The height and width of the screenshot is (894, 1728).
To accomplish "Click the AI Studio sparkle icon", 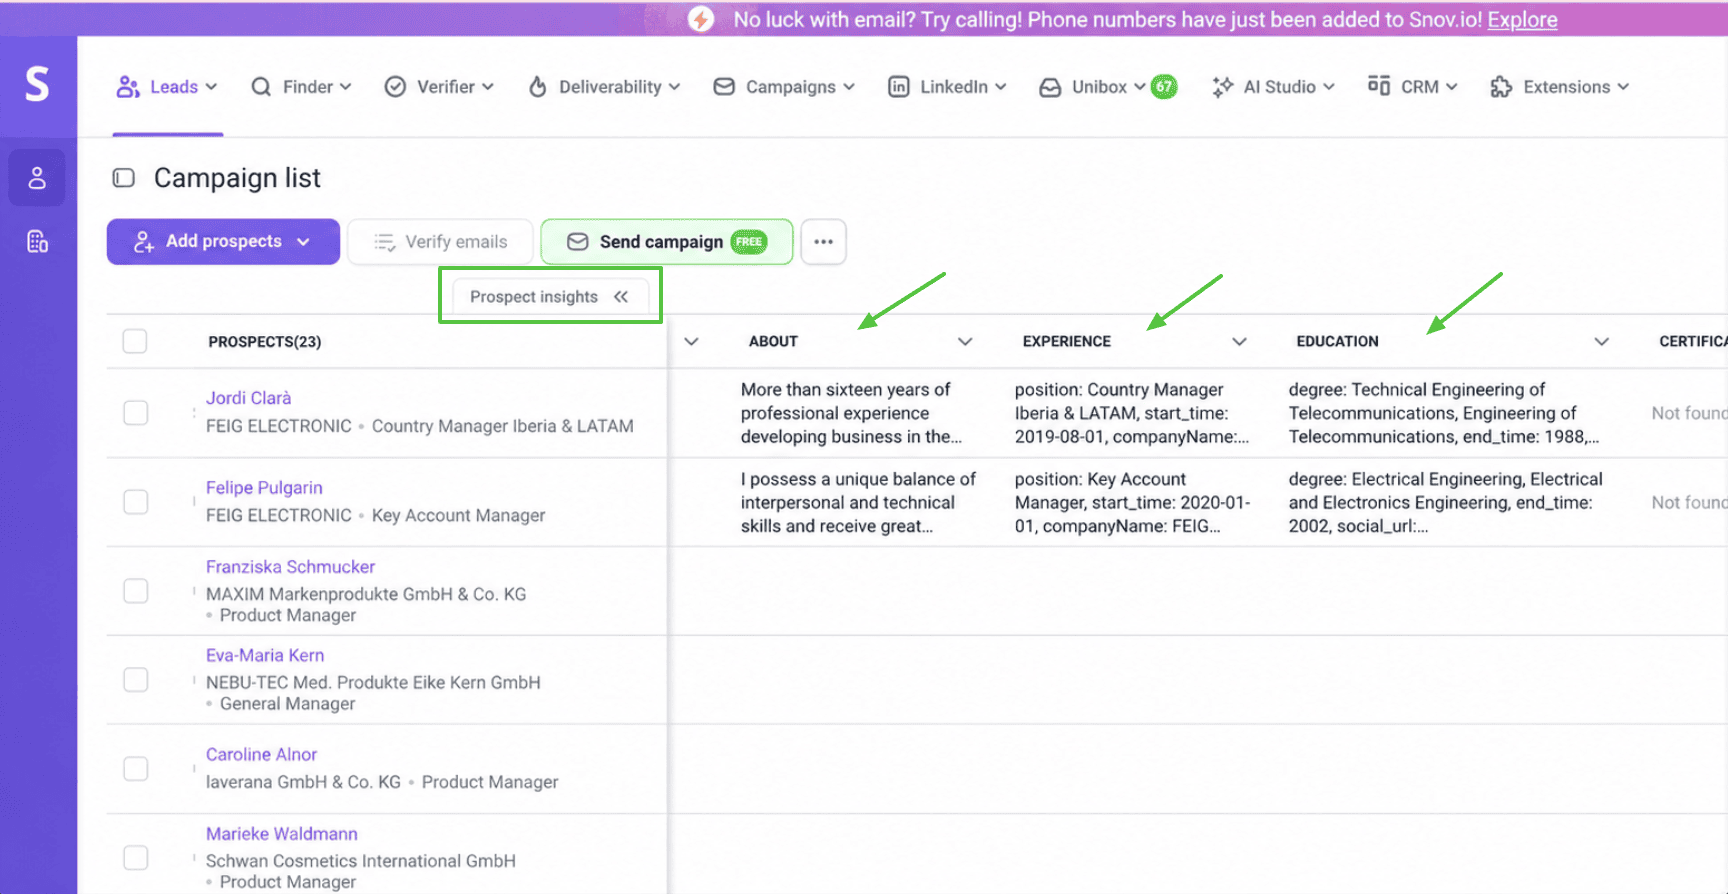I will [1222, 87].
